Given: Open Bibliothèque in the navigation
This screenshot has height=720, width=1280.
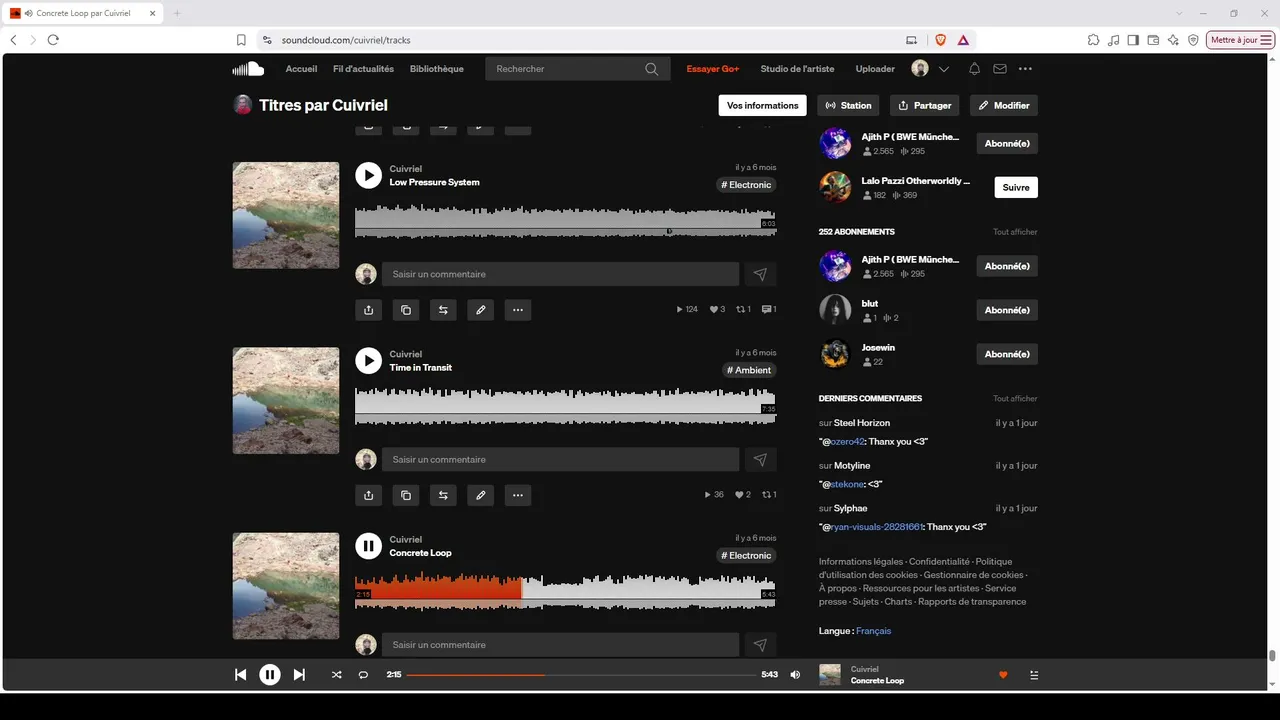Looking at the screenshot, I should click(437, 69).
